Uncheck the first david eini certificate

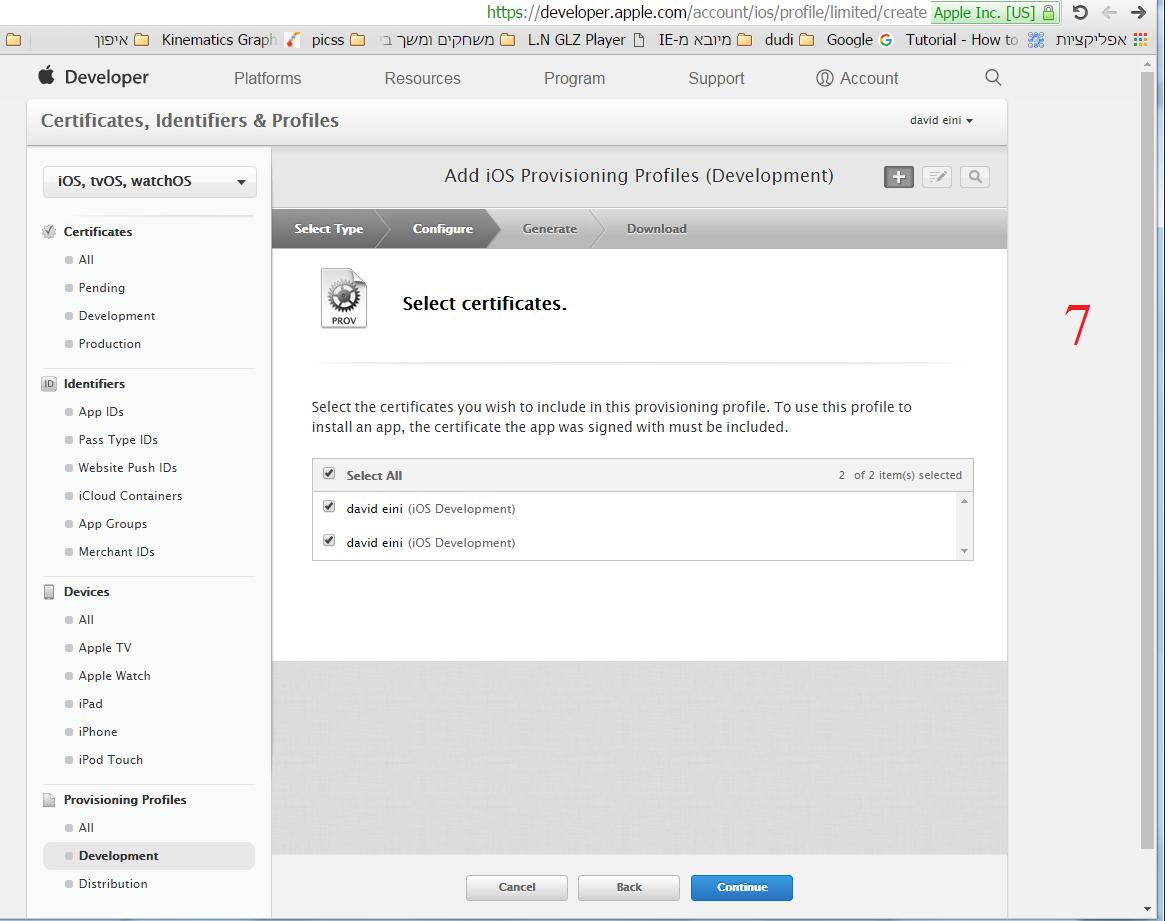(x=329, y=507)
